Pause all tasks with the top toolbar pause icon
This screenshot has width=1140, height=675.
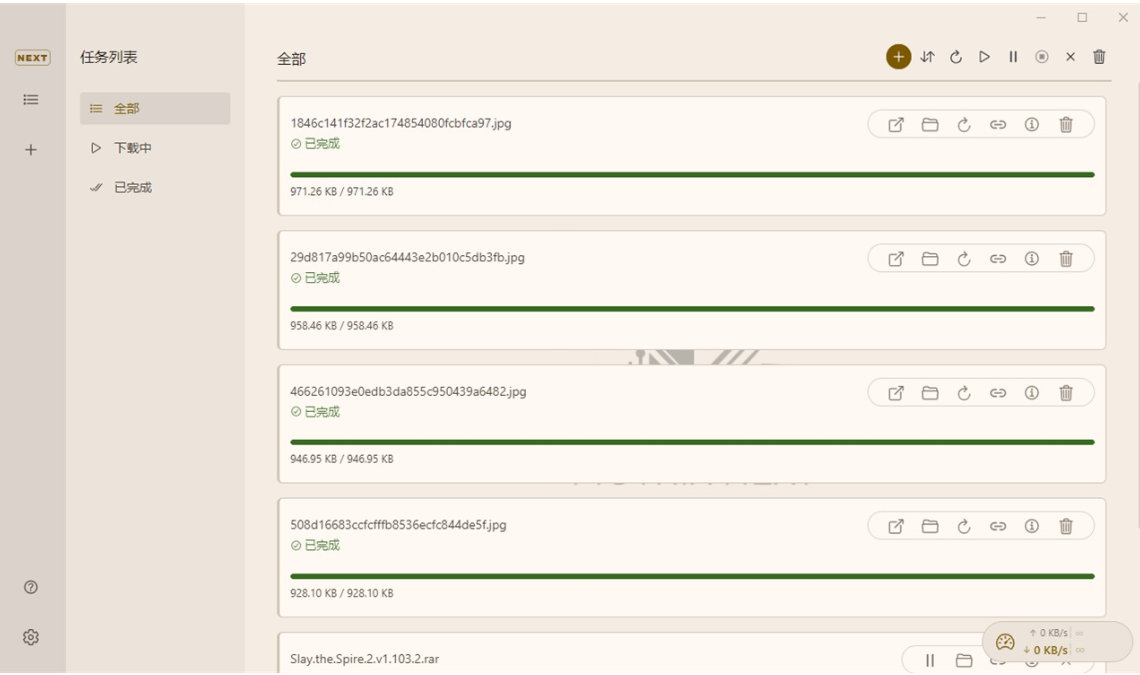point(1013,57)
